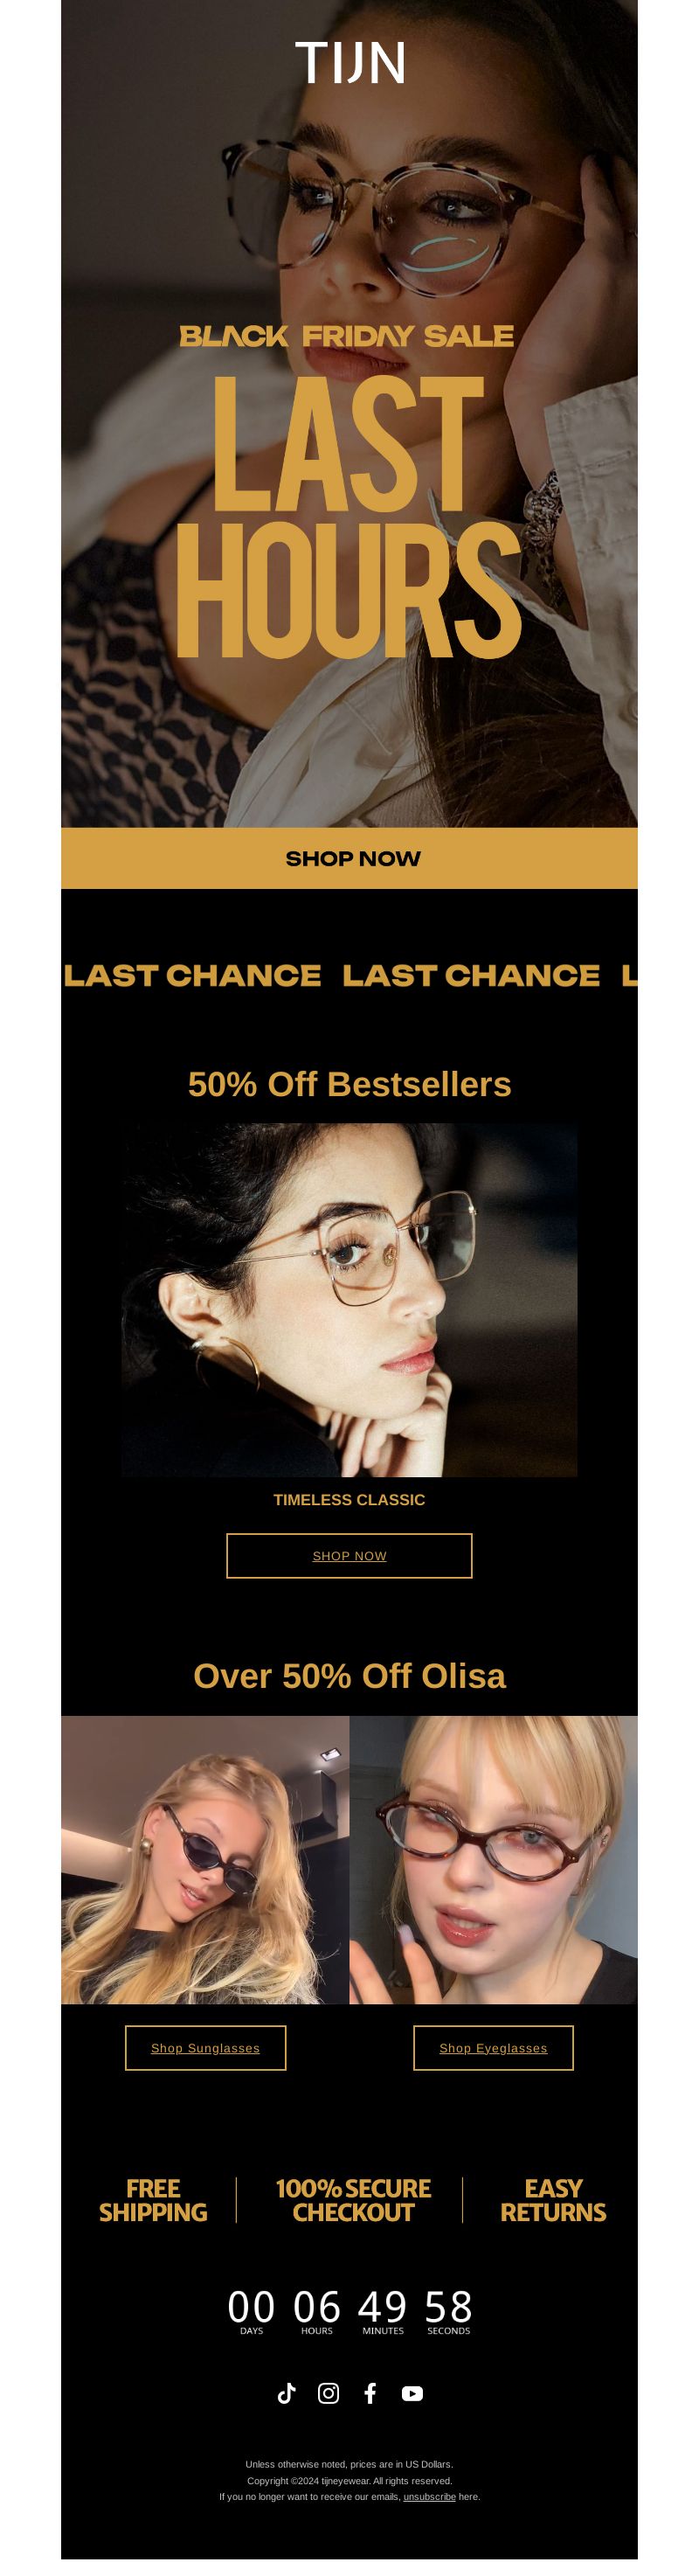Open the Timeless Classic glasses photo
Screen dimensions: 699x2576
click(x=349, y=1299)
